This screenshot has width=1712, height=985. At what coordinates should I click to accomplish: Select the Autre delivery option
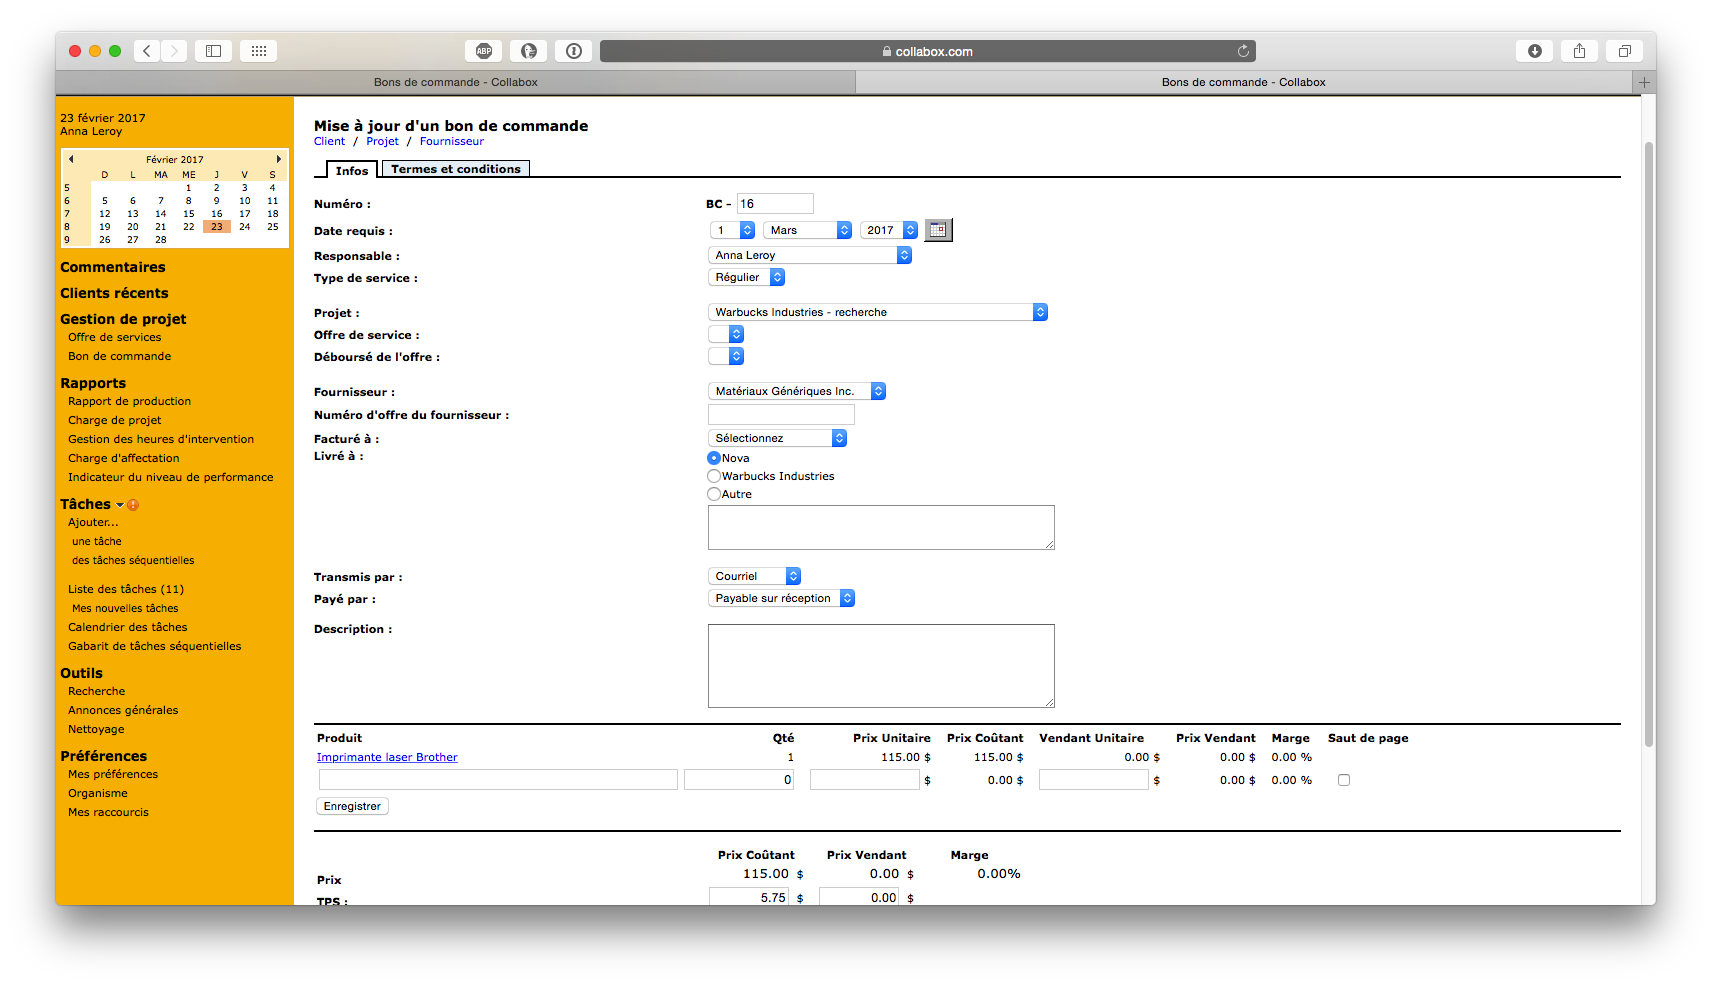point(714,494)
